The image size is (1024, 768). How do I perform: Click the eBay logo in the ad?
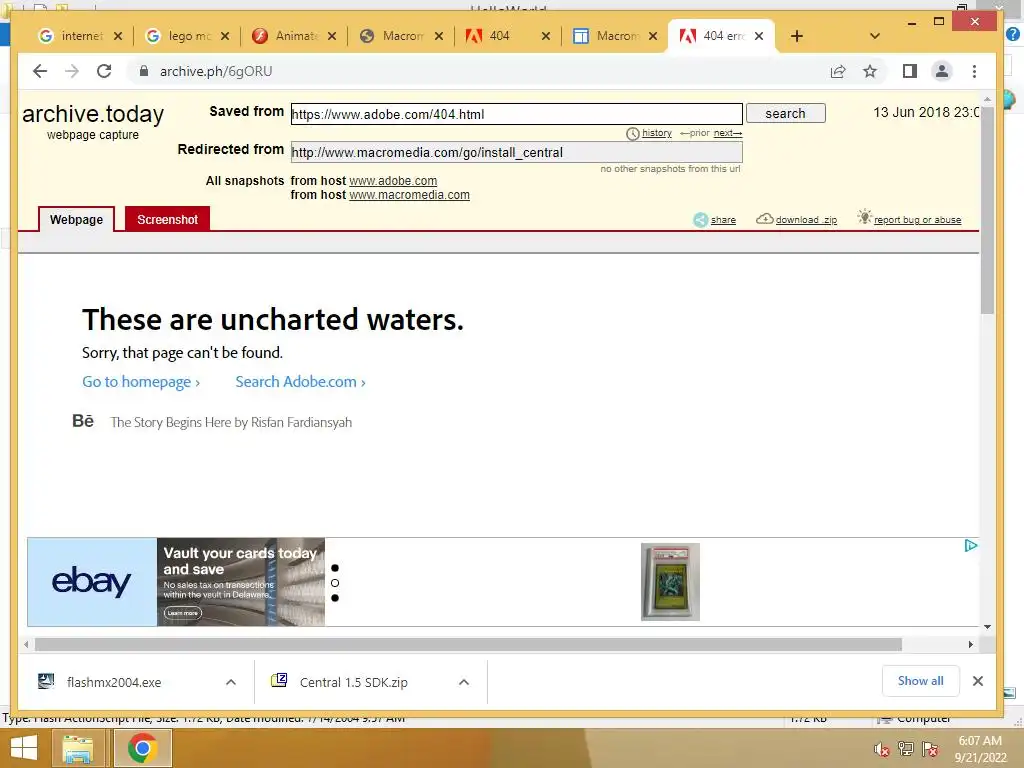pyautogui.click(x=91, y=581)
